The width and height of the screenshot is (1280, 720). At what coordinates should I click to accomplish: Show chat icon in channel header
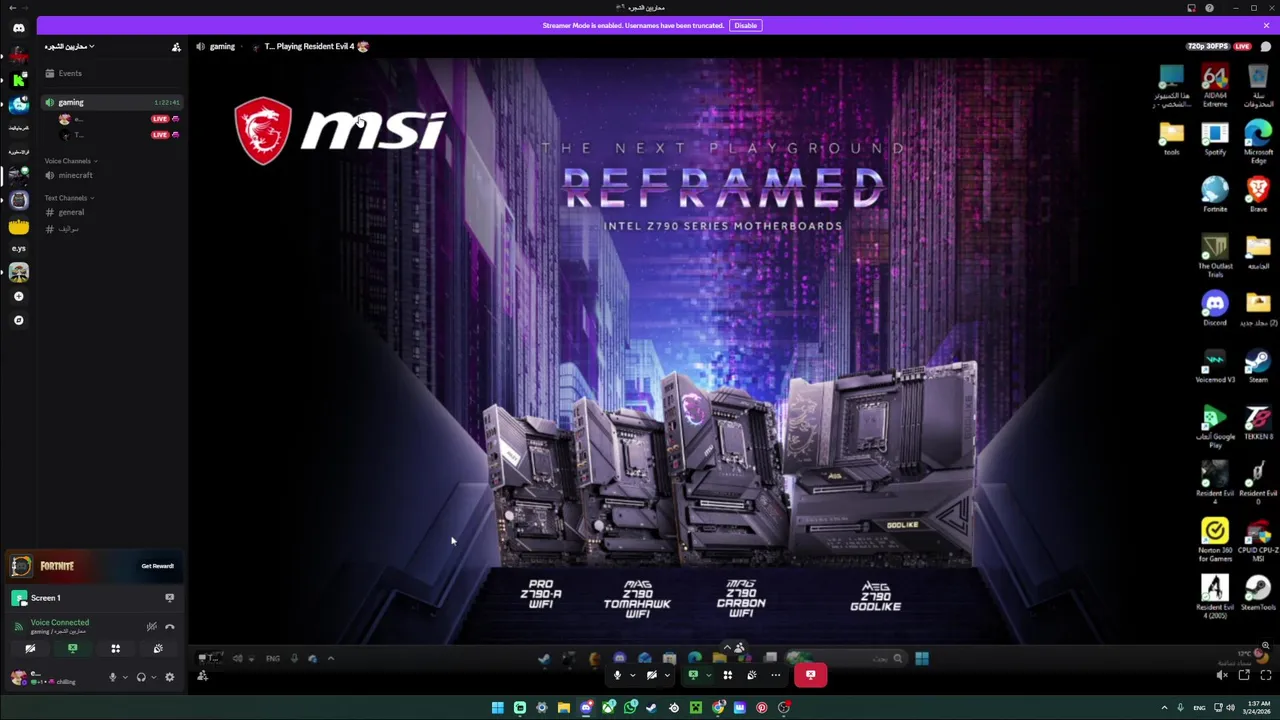(1266, 46)
